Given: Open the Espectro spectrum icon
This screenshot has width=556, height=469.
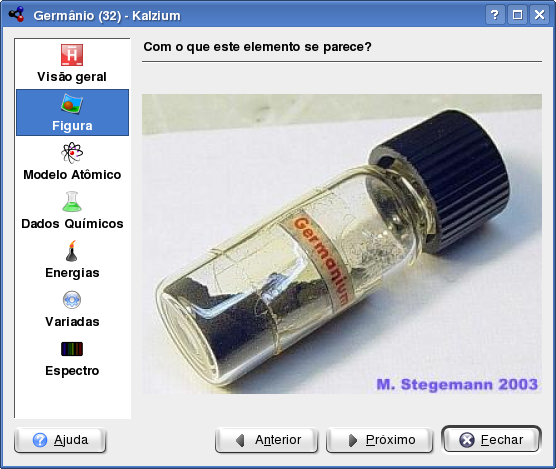Looking at the screenshot, I should pos(72,349).
